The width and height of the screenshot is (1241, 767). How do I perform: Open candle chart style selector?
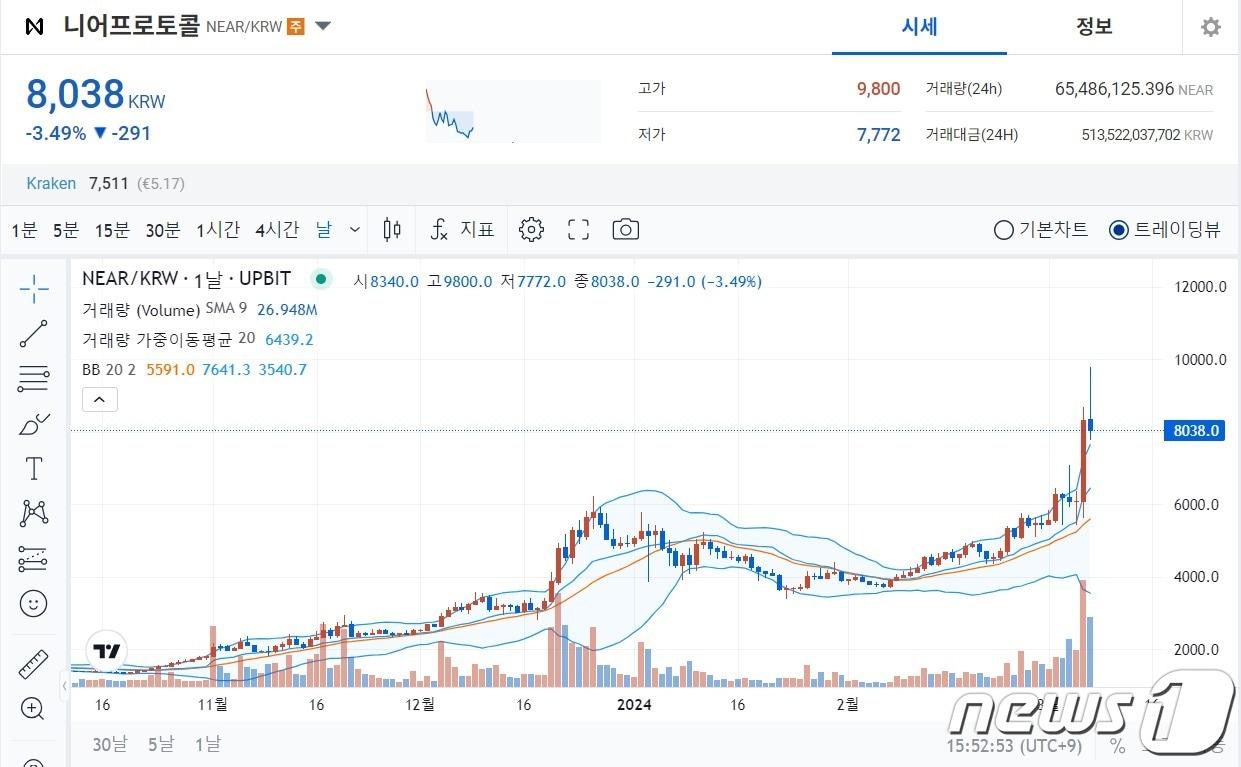[x=391, y=229]
